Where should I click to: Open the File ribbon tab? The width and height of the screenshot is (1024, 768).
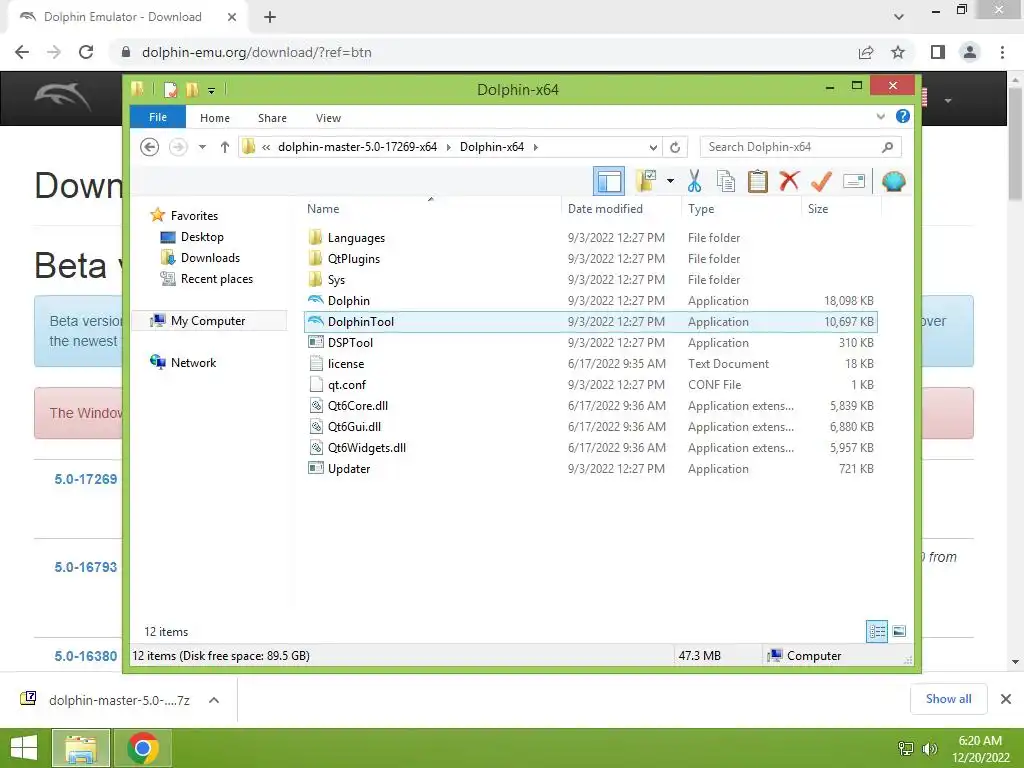pyautogui.click(x=158, y=118)
